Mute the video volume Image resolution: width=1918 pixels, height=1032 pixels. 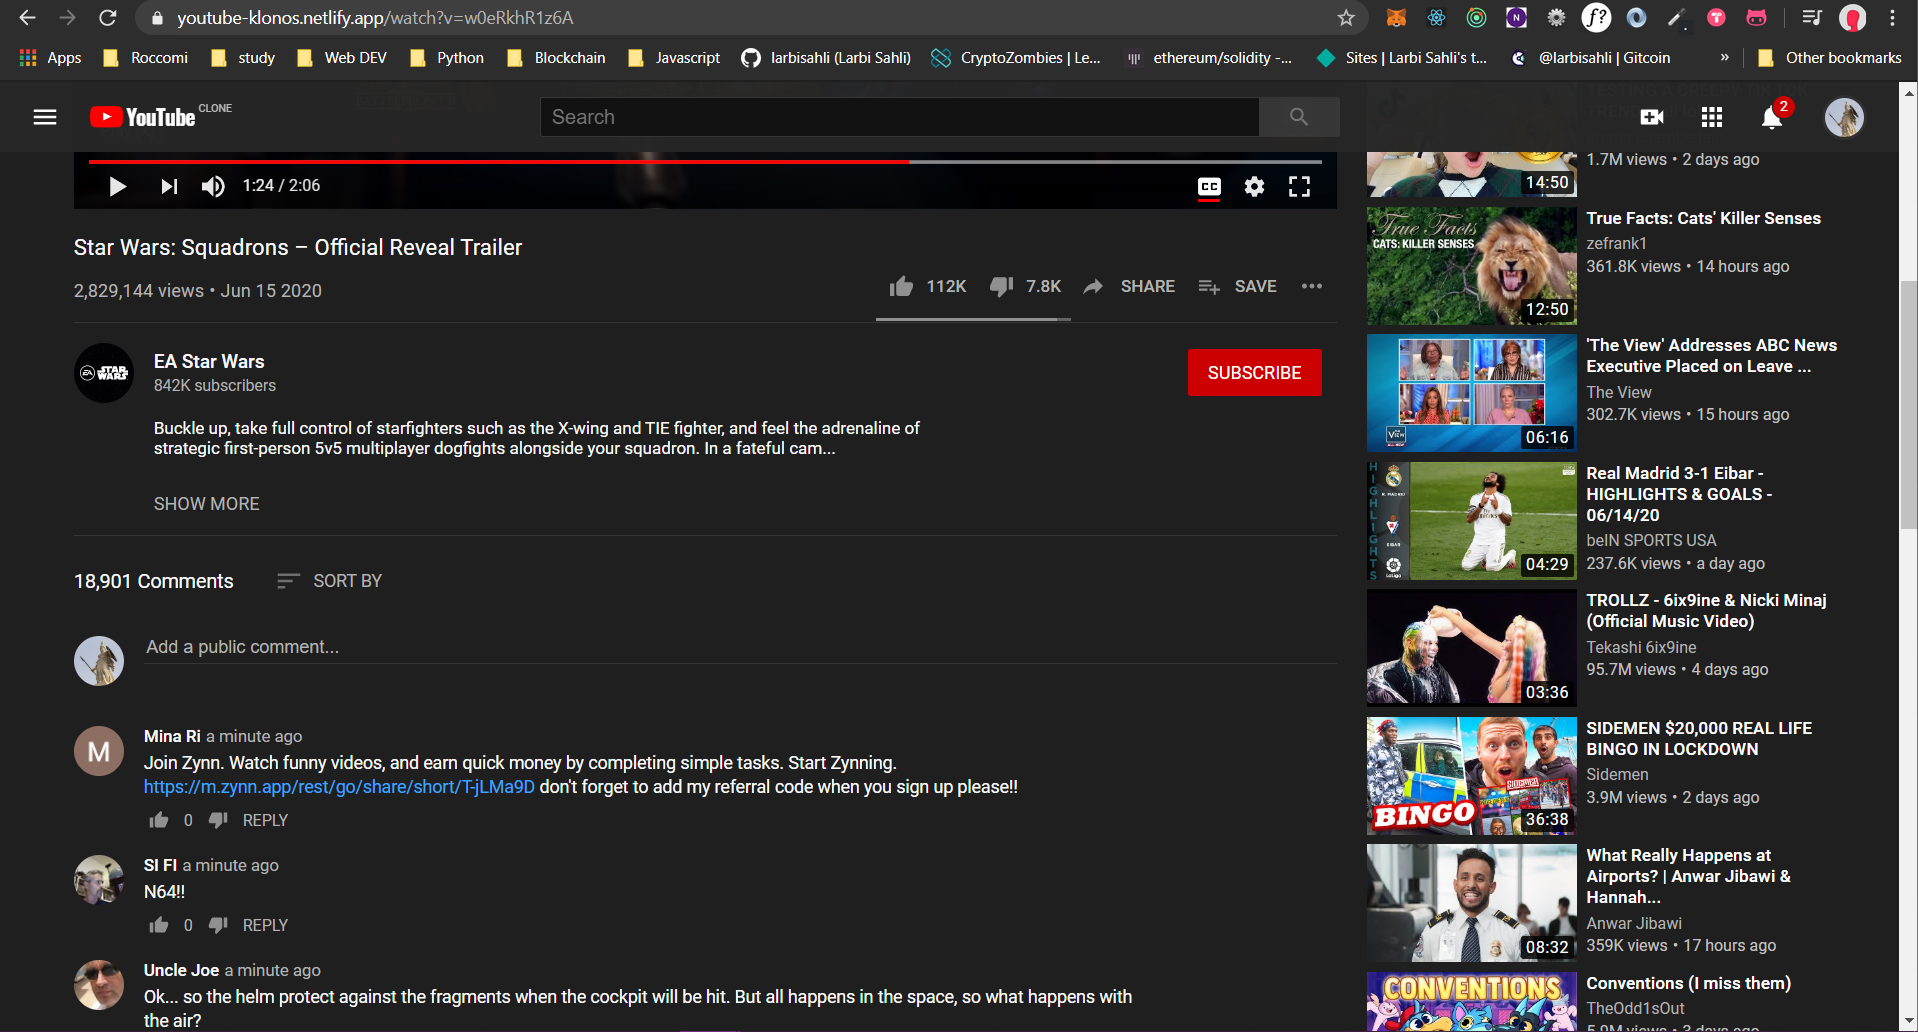pyautogui.click(x=213, y=186)
